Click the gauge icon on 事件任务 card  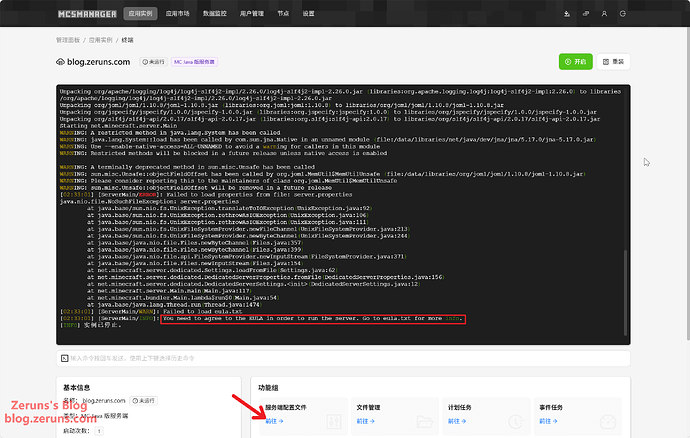(x=608, y=422)
